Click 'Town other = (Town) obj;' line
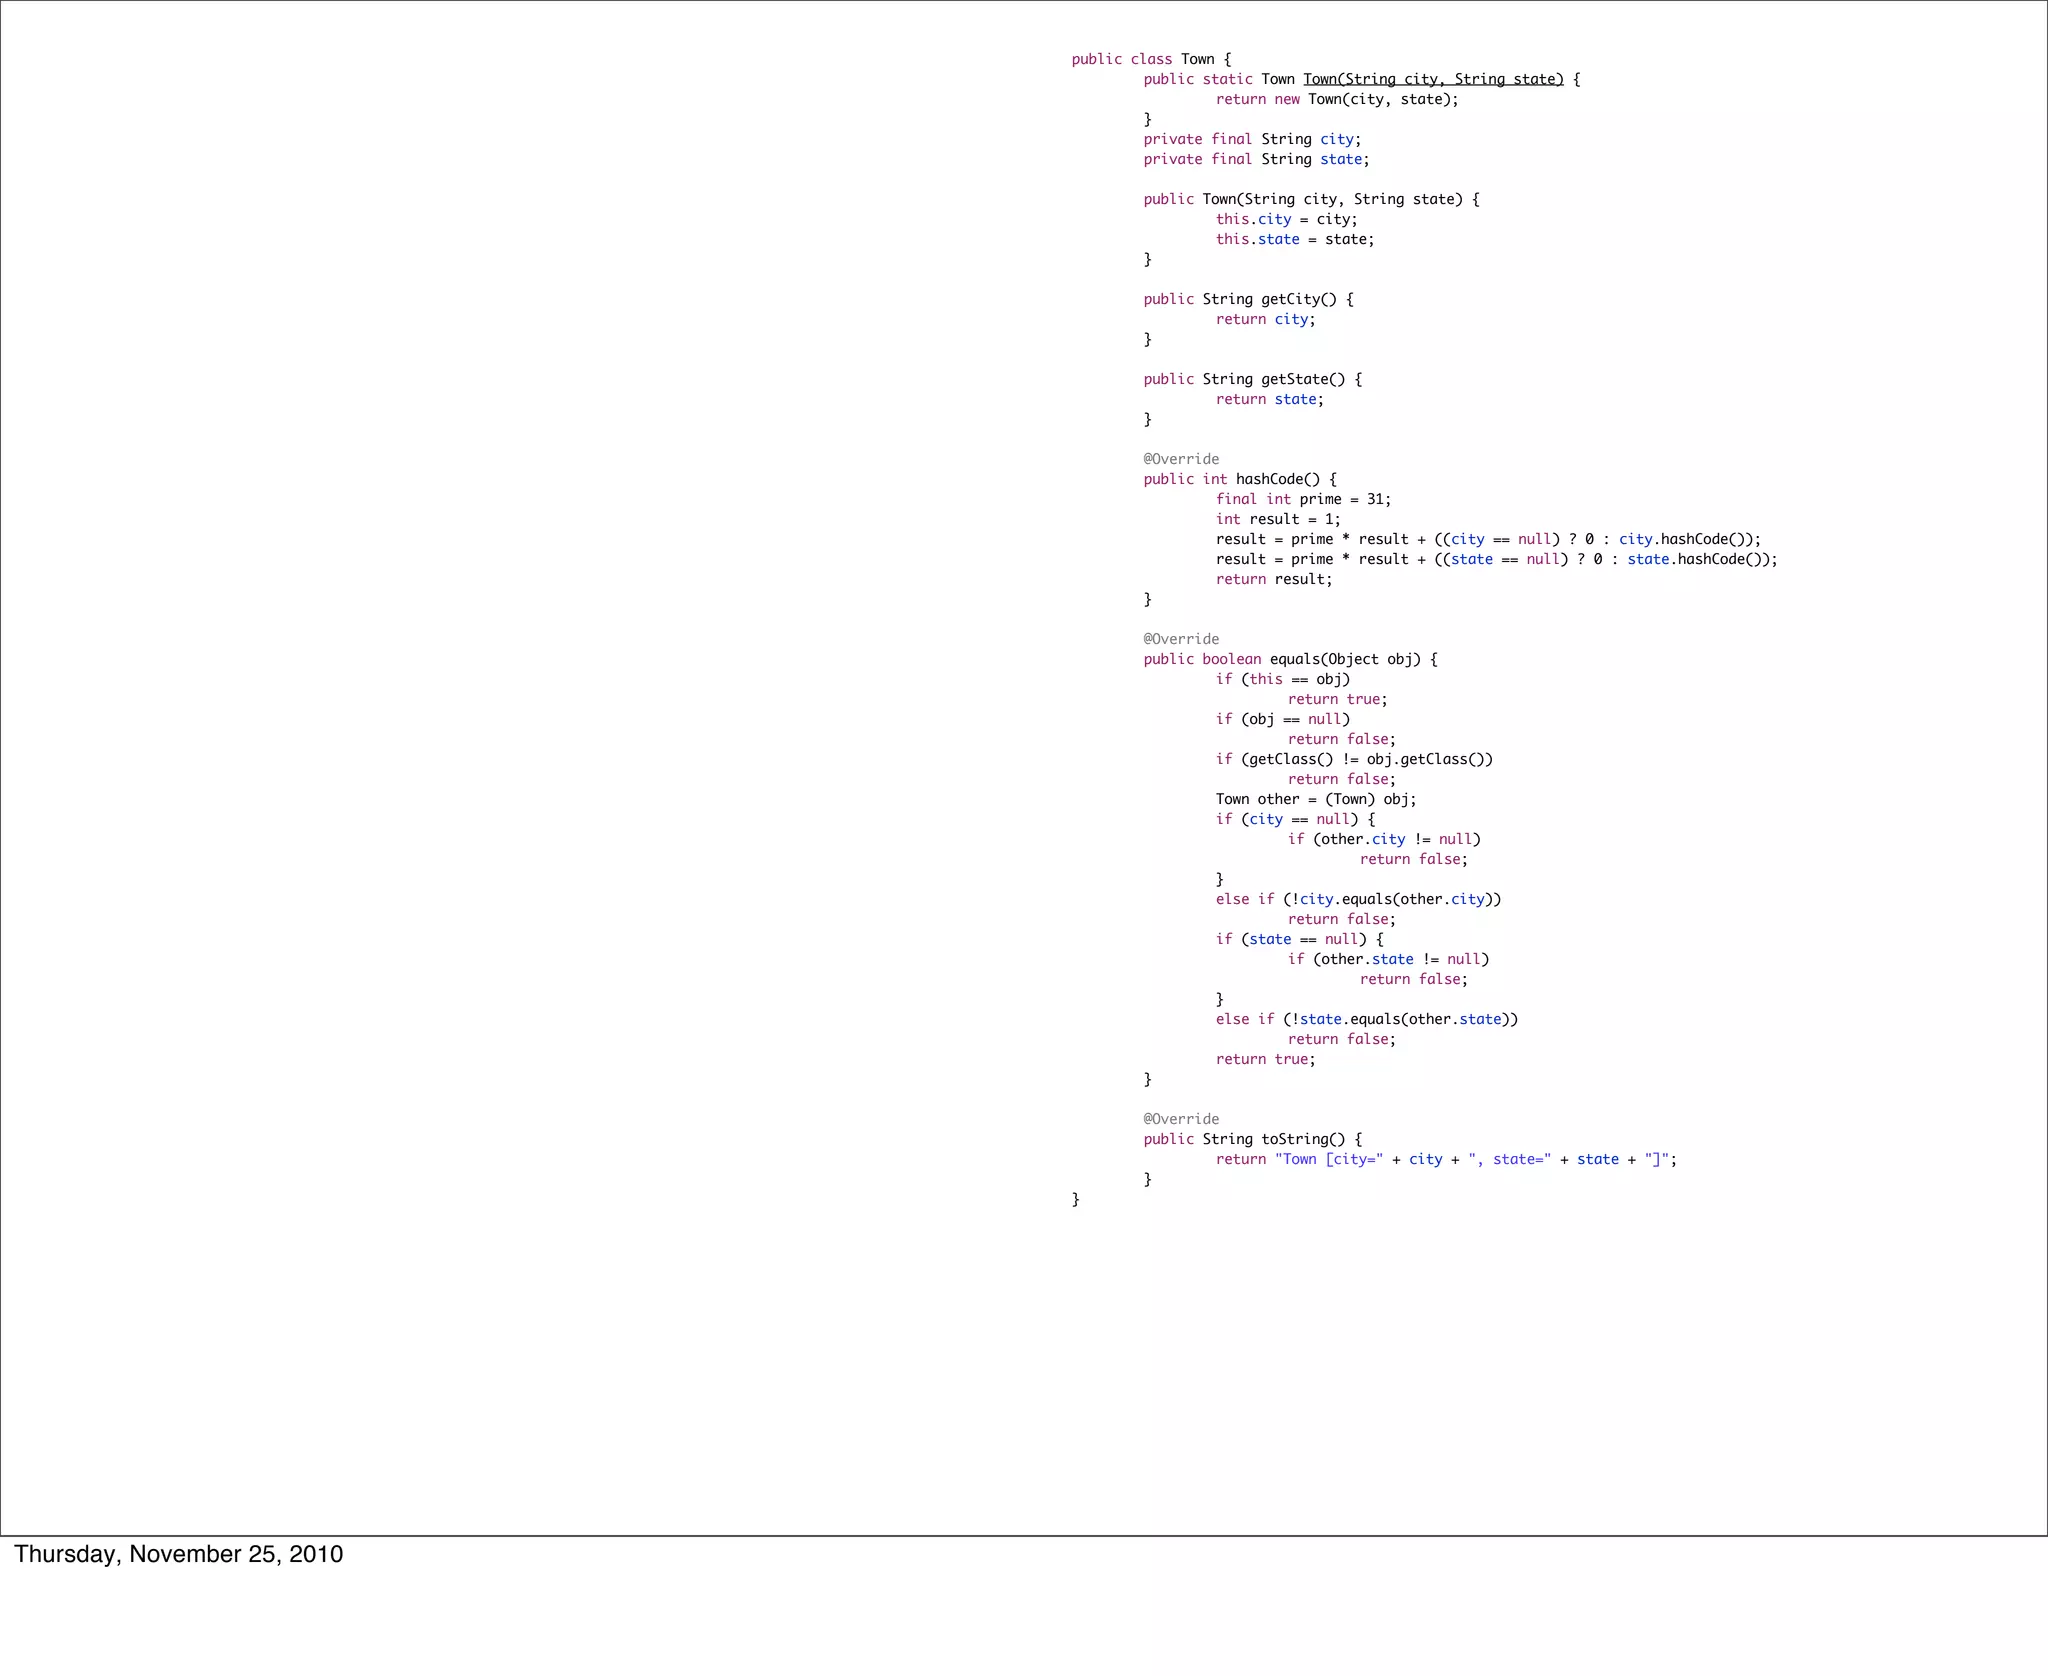The image size is (2048, 1676). pos(1316,800)
